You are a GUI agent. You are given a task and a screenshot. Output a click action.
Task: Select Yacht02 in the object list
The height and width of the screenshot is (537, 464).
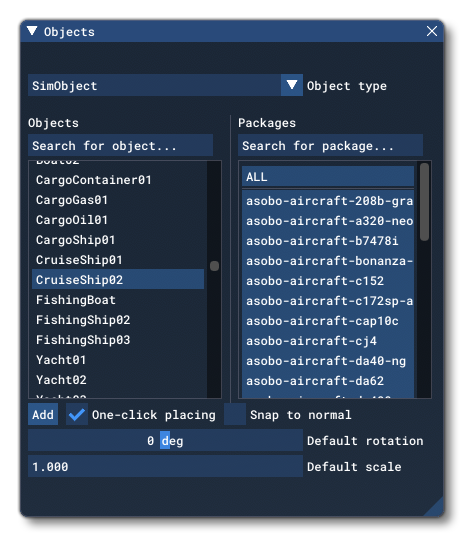[x=118, y=380]
